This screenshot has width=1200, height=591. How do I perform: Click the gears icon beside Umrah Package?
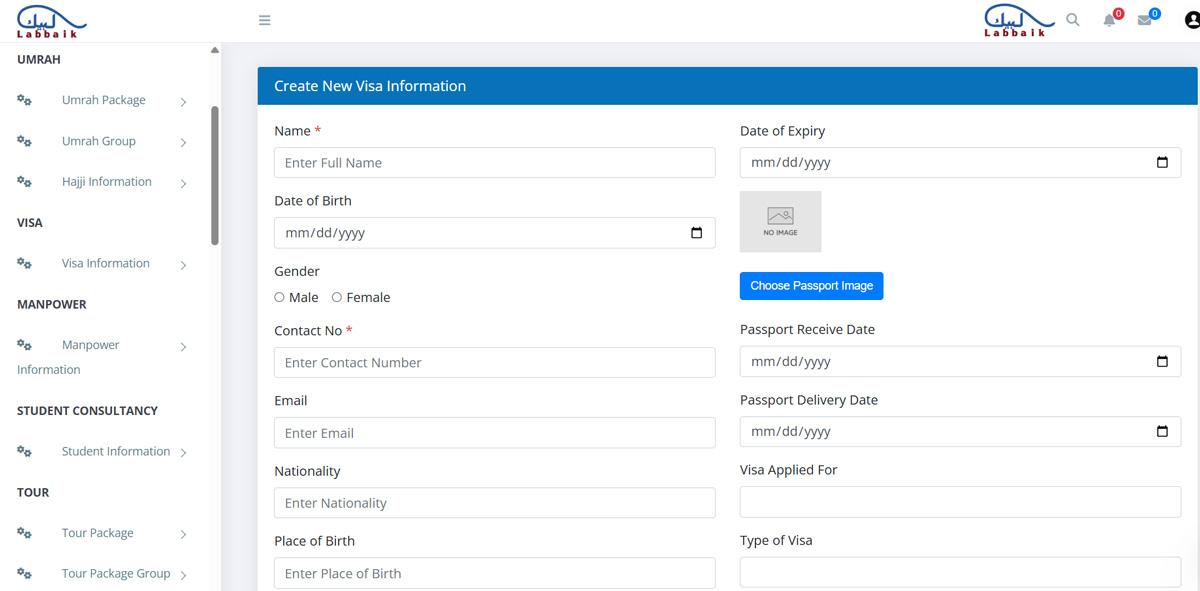pos(25,100)
